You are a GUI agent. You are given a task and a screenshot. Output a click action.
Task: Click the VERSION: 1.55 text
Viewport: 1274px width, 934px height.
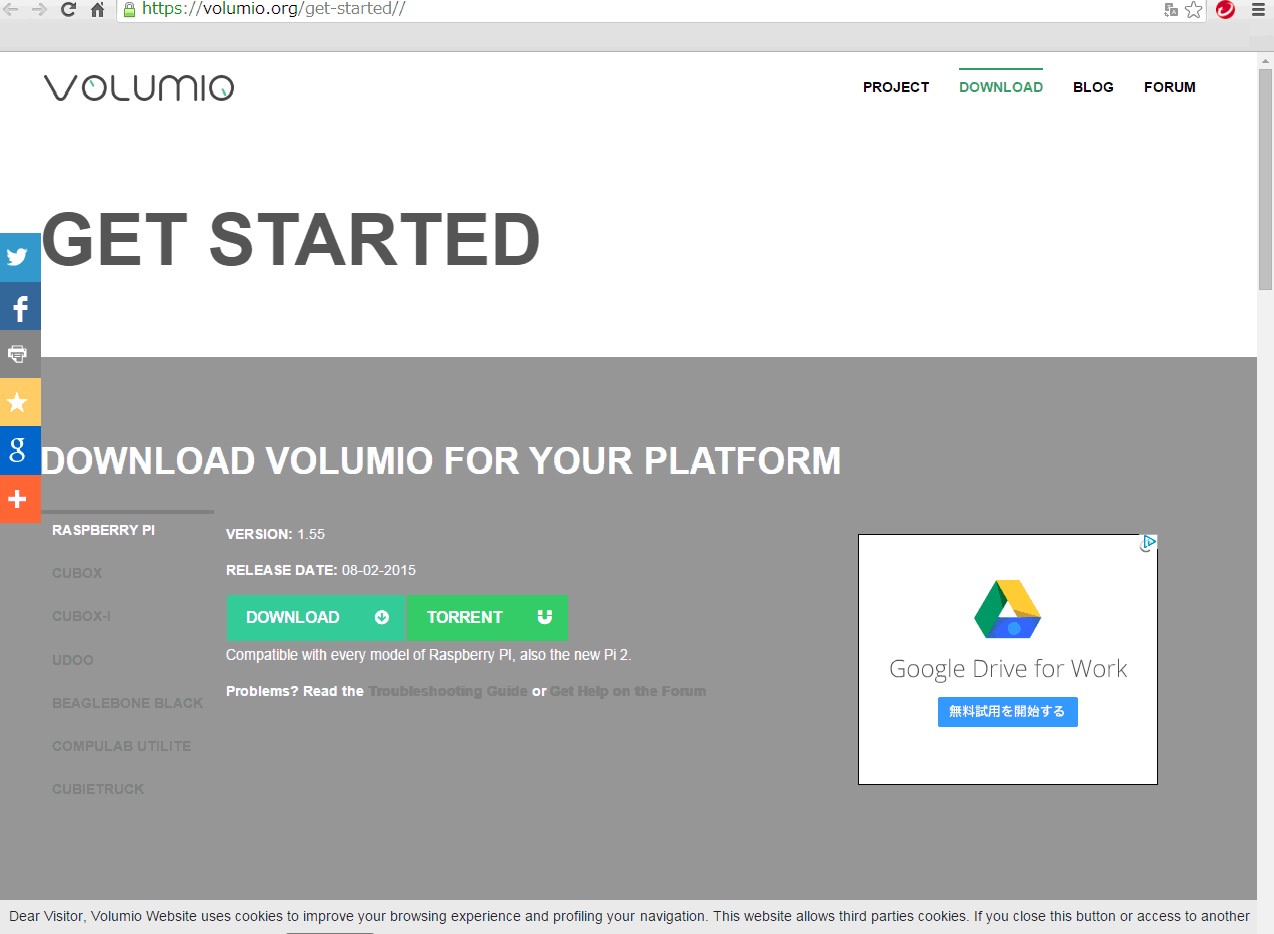click(275, 534)
